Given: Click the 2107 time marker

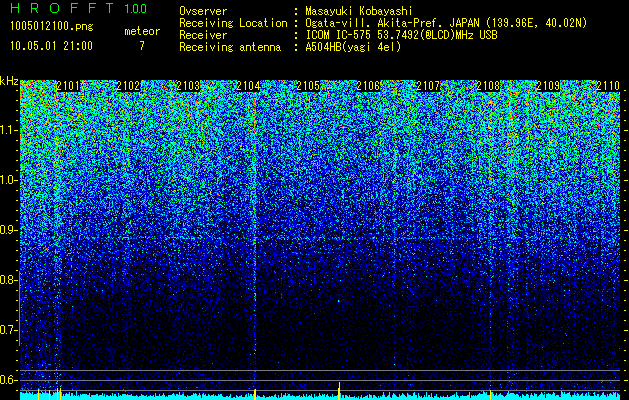Looking at the screenshot, I should (428, 86).
